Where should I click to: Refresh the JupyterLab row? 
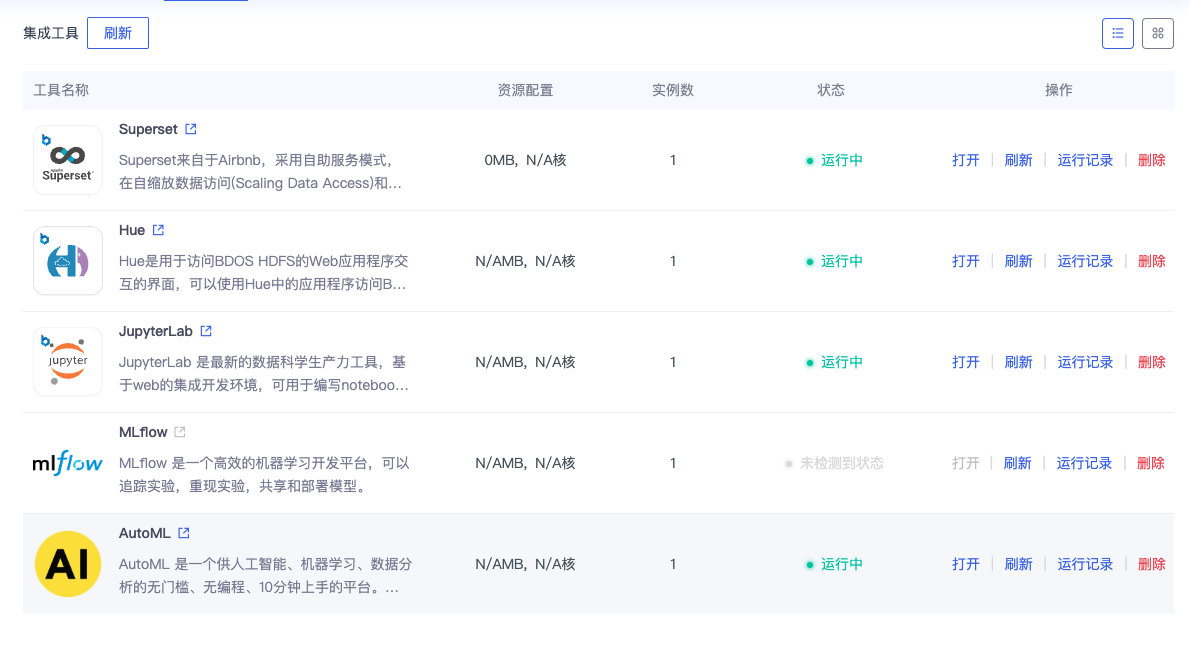pos(1018,362)
